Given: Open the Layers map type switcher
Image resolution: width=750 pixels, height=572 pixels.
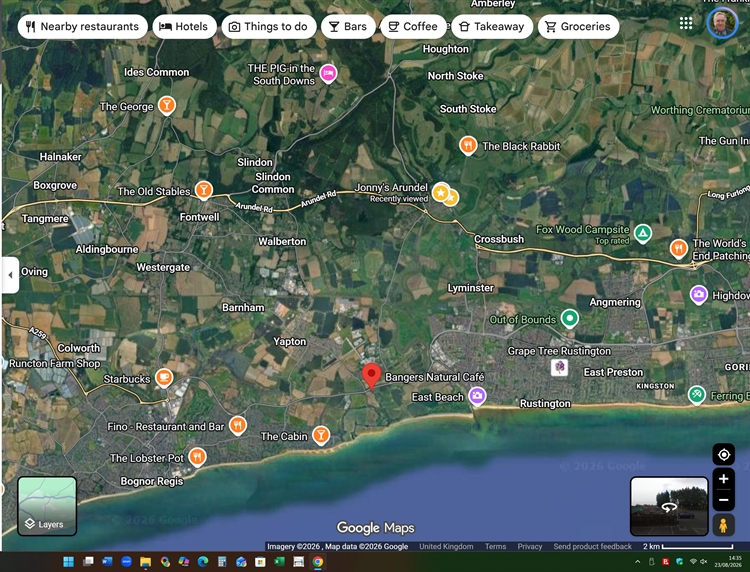Looking at the screenshot, I should [47, 506].
